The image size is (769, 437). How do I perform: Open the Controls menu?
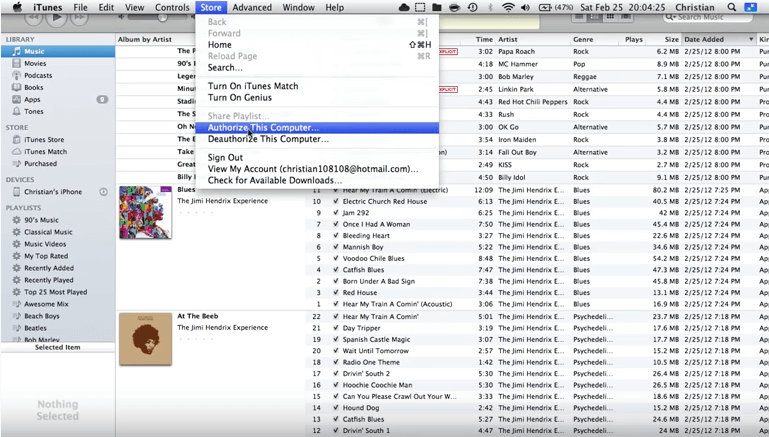172,7
